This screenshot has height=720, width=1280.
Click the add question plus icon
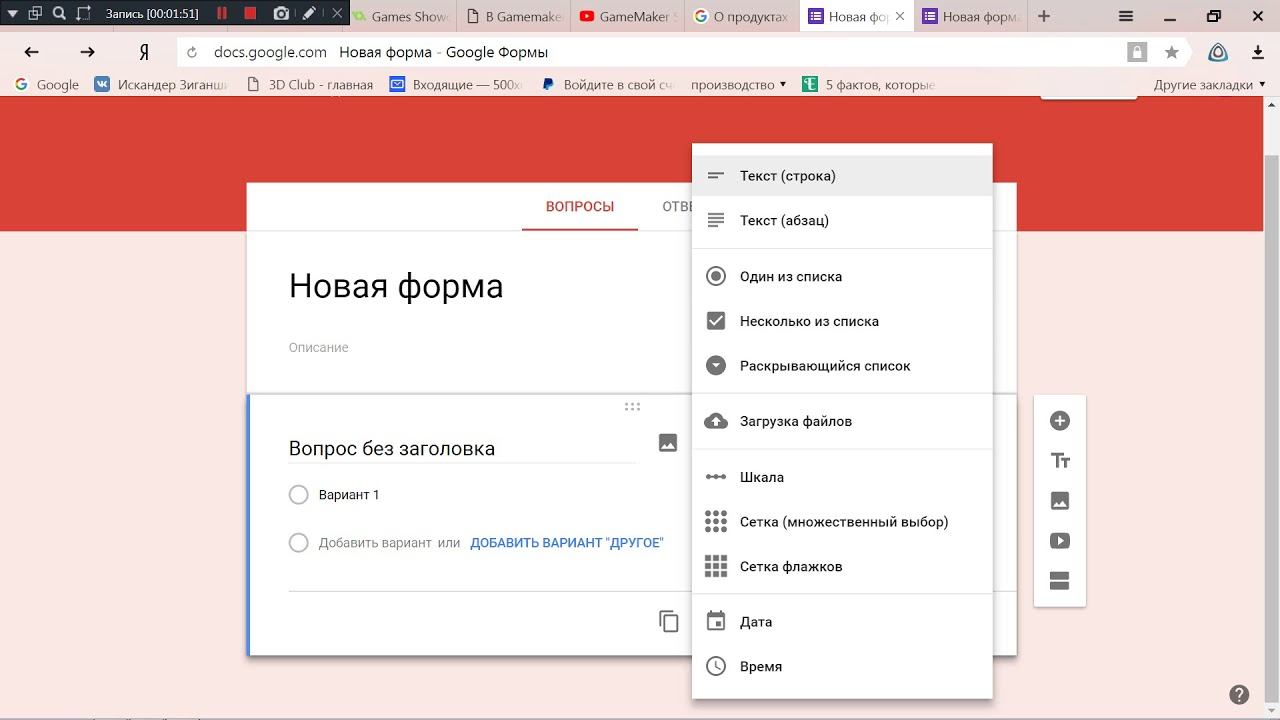pos(1060,421)
